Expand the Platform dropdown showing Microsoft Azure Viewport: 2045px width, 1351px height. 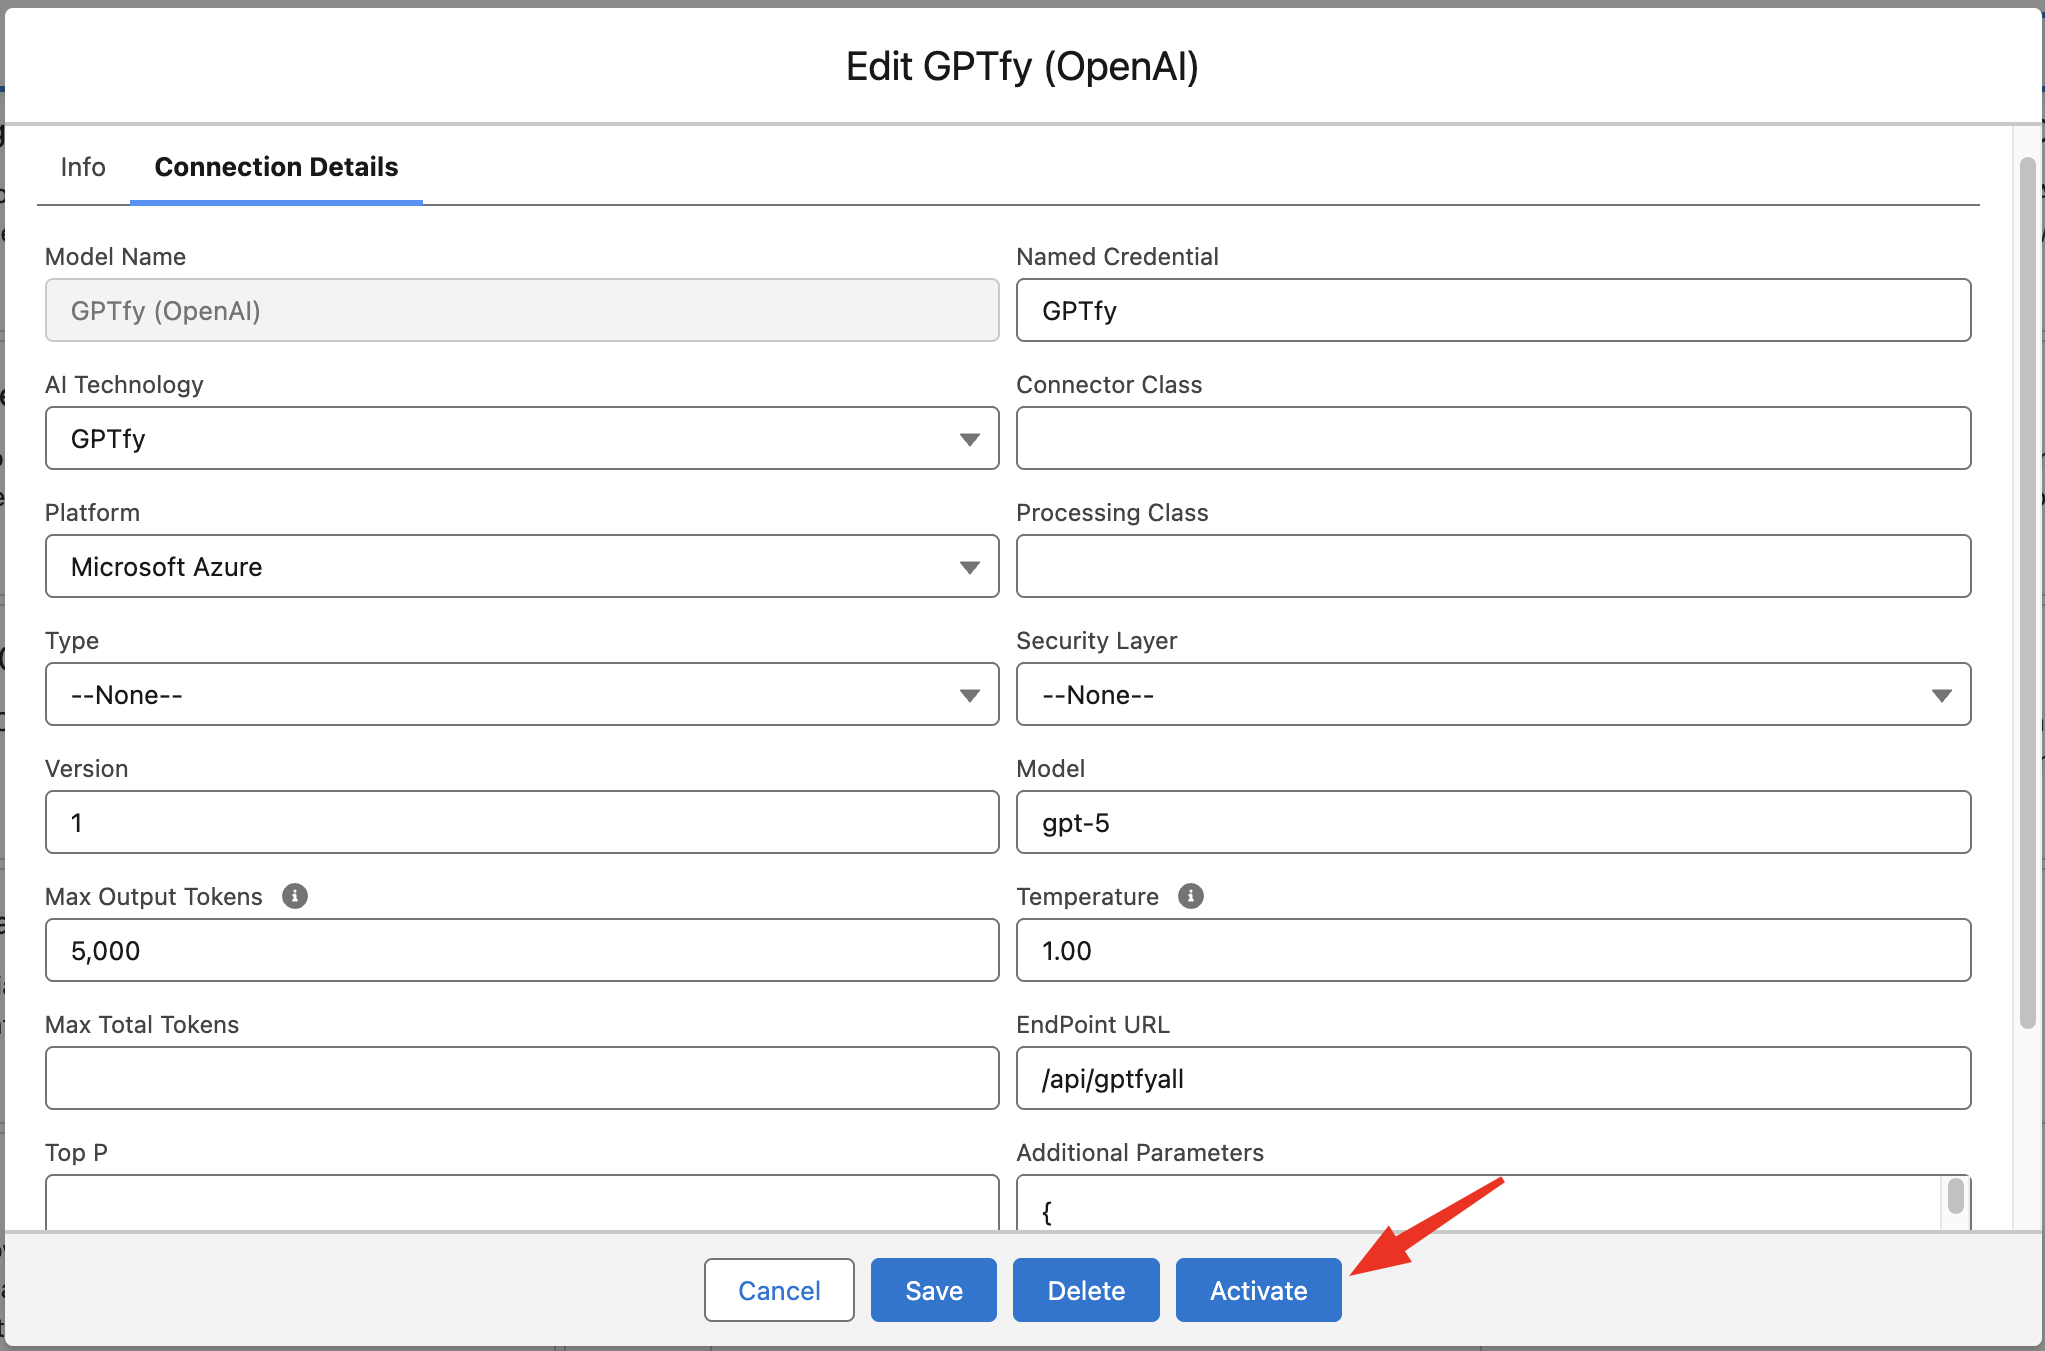tap(521, 566)
